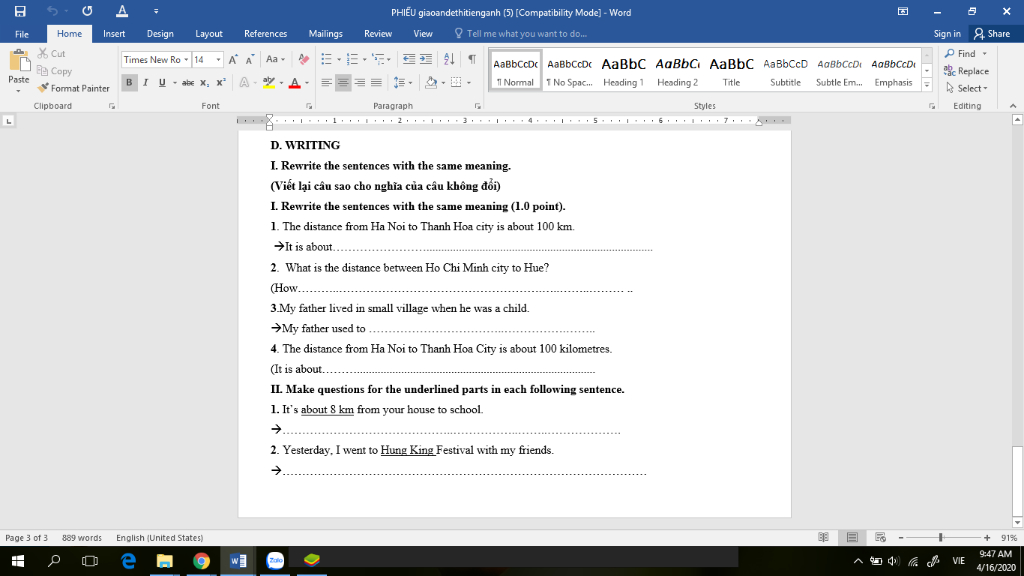
Task: Apply strikethrough formatting
Action: click(187, 82)
